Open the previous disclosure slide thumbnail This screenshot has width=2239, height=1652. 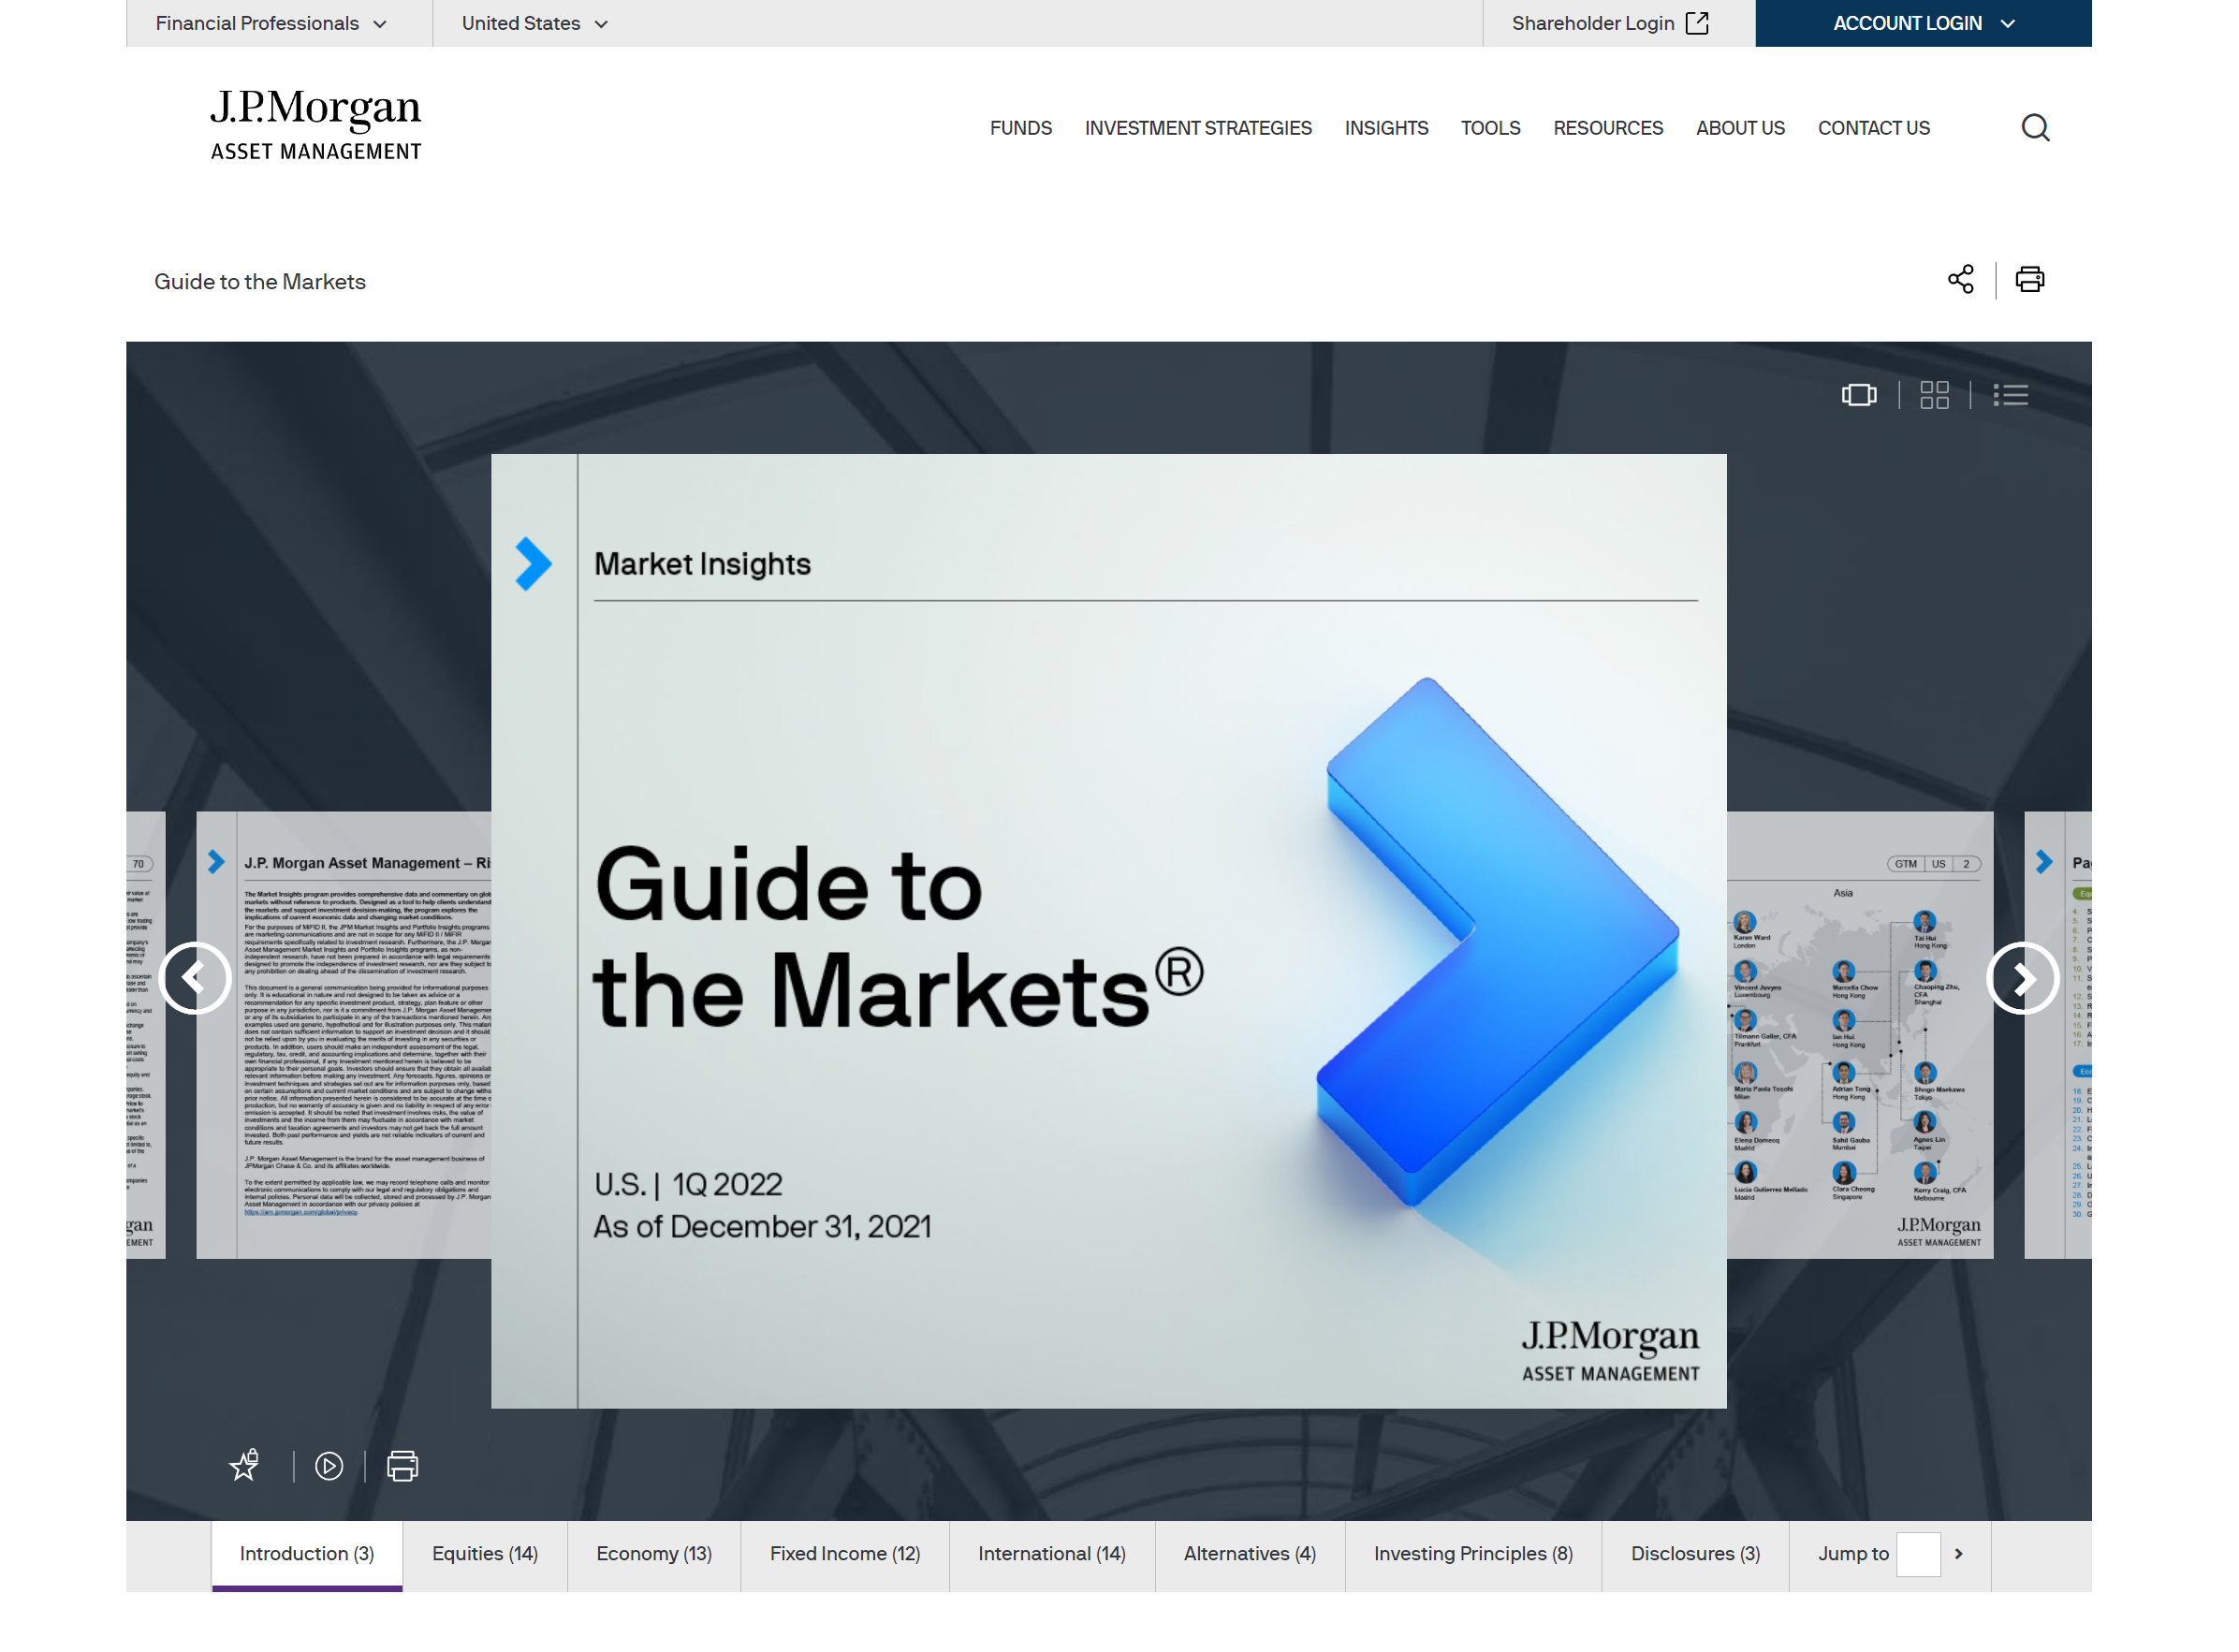344,1035
